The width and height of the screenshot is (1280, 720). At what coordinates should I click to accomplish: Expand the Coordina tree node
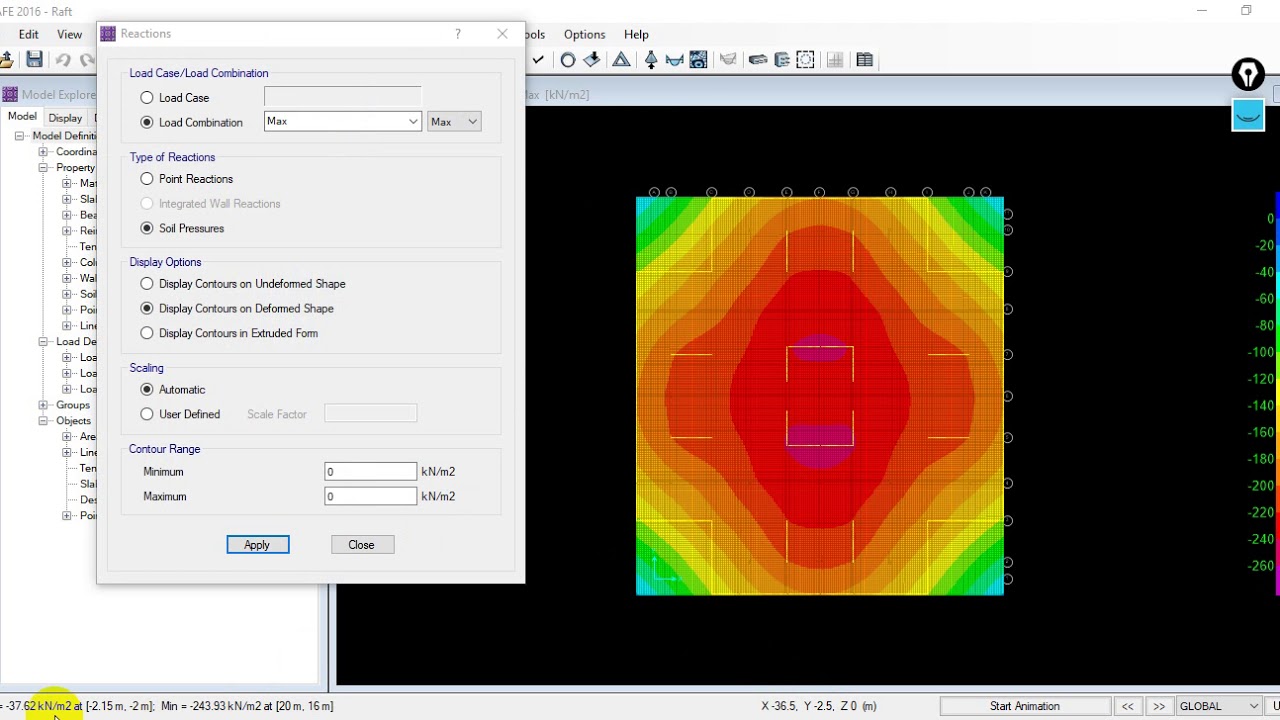(43, 152)
